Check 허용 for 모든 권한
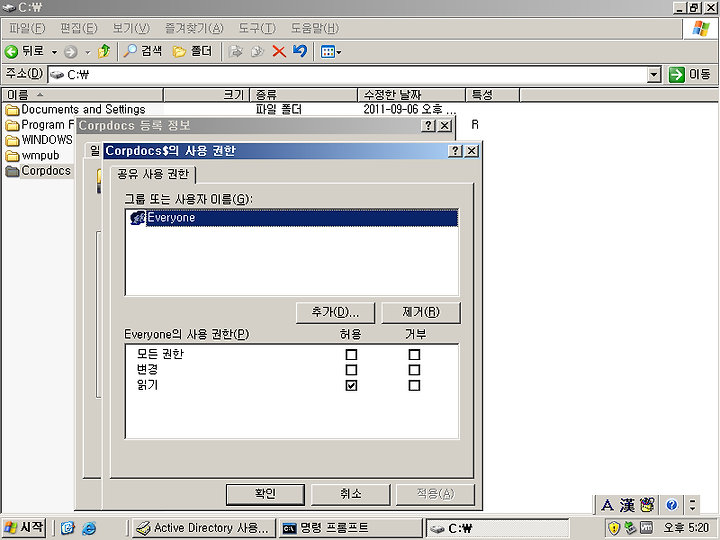Viewport: 720px width, 540px height. point(351,354)
